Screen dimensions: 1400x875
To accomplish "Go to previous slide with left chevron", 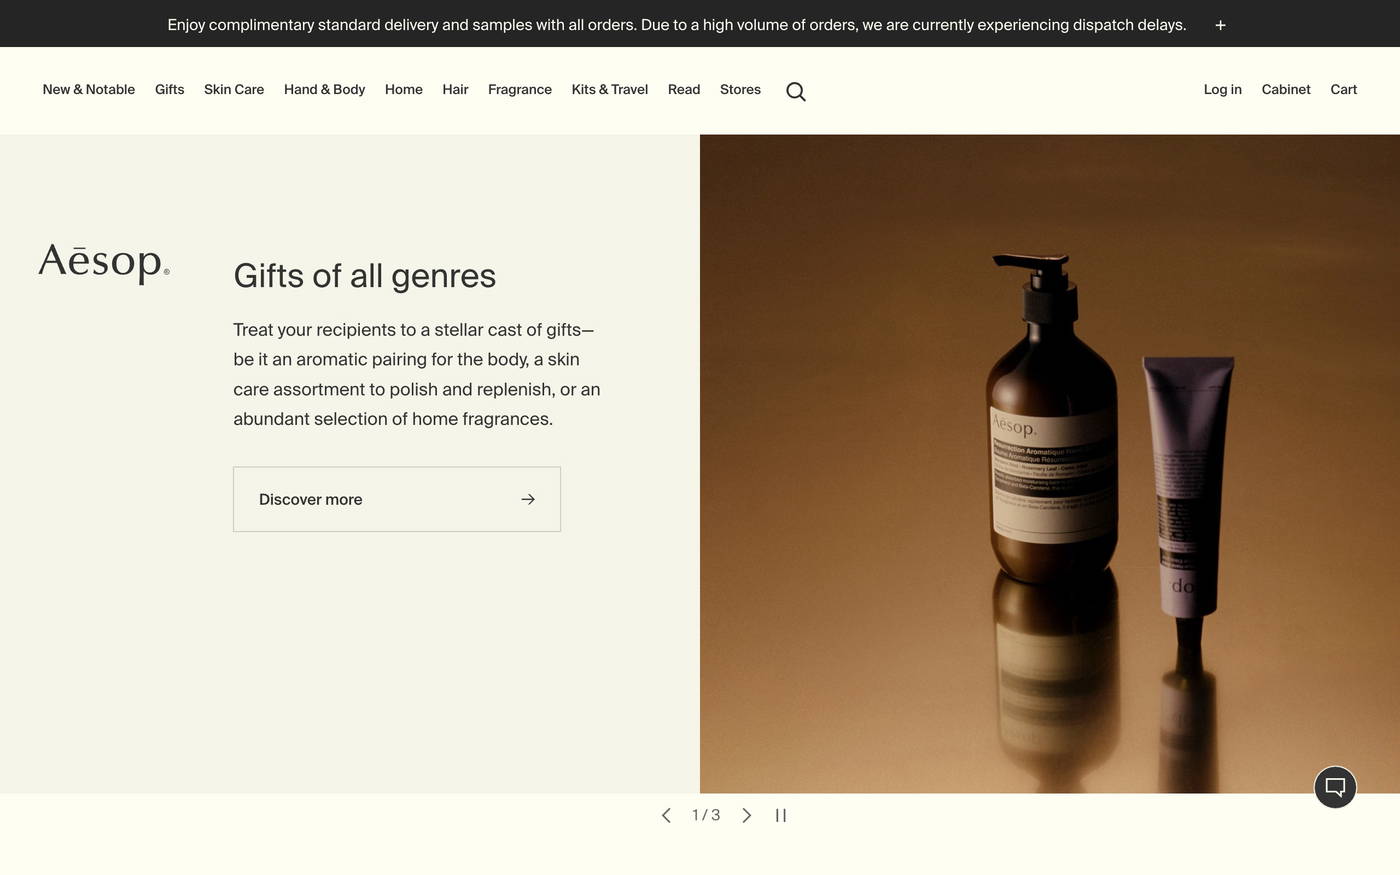I will point(666,815).
